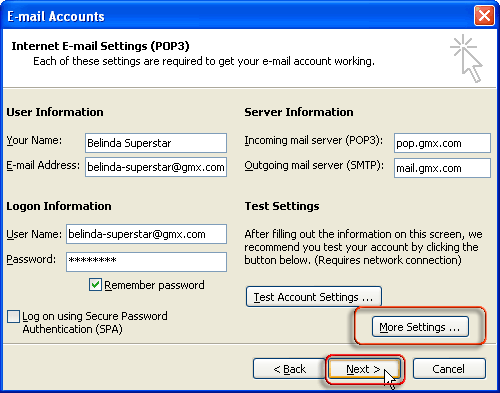The height and width of the screenshot is (393, 500).
Task: Click the 'Internet E-mail Settings (POP3)' heading
Action: point(100,46)
